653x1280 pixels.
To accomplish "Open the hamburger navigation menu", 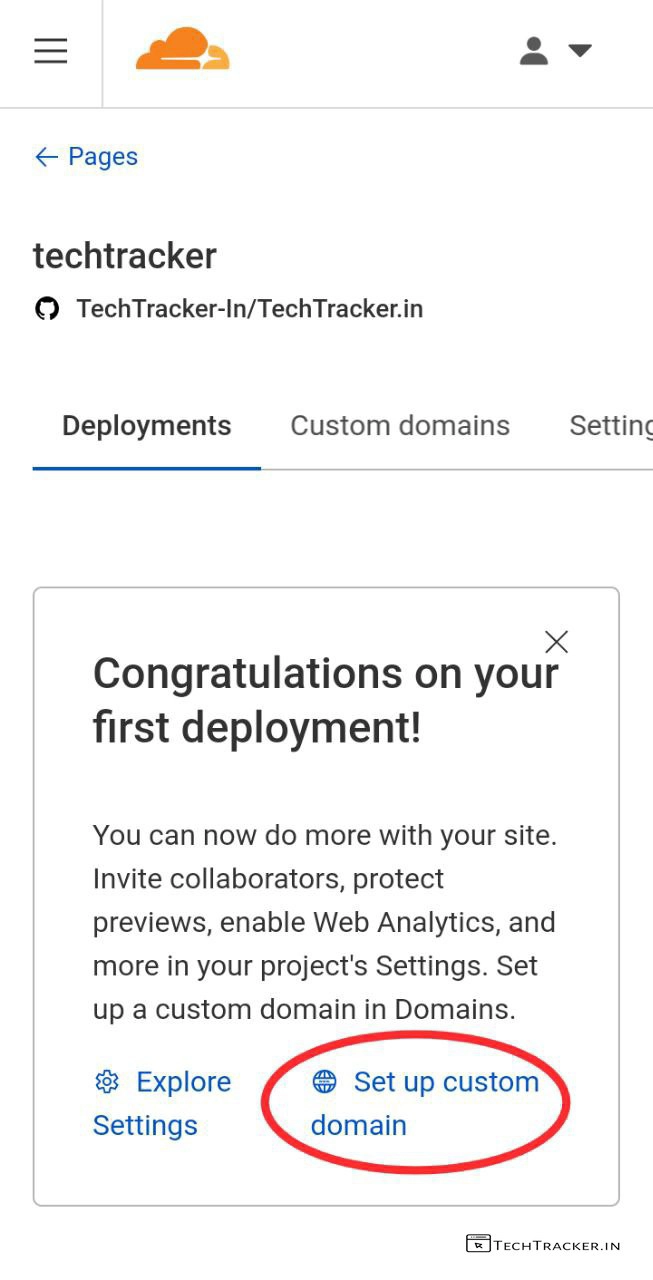I will tap(50, 51).
